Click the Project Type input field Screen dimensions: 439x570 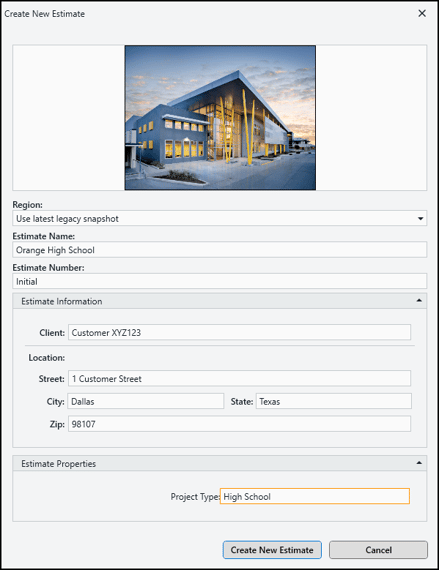coord(315,496)
